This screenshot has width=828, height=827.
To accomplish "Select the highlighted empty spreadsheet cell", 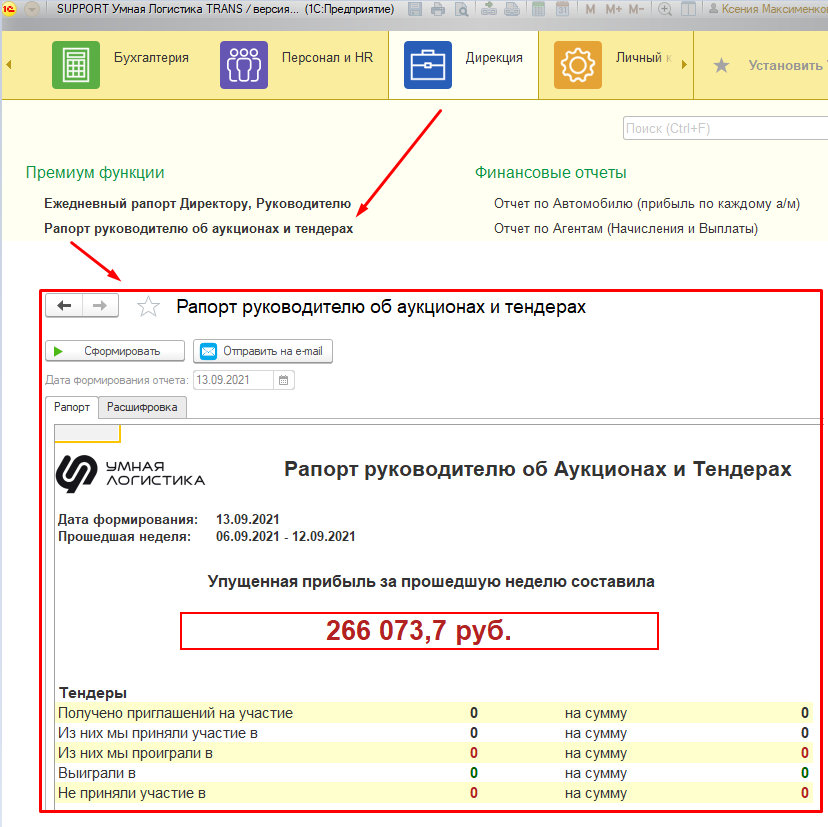I will (x=88, y=433).
